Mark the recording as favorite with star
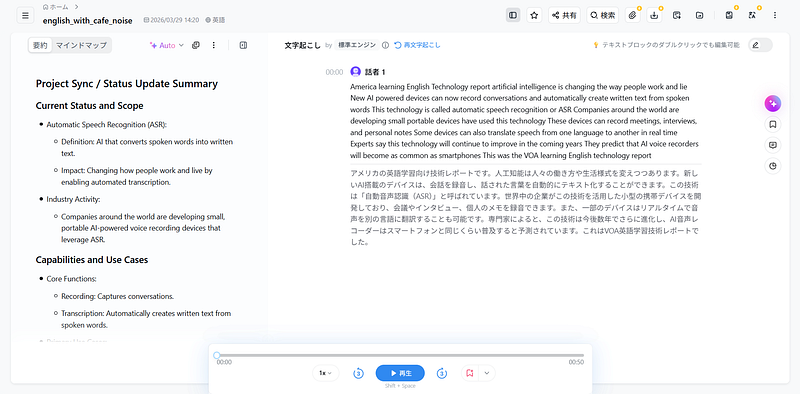Viewport: 800px width, 394px height. pos(534,15)
